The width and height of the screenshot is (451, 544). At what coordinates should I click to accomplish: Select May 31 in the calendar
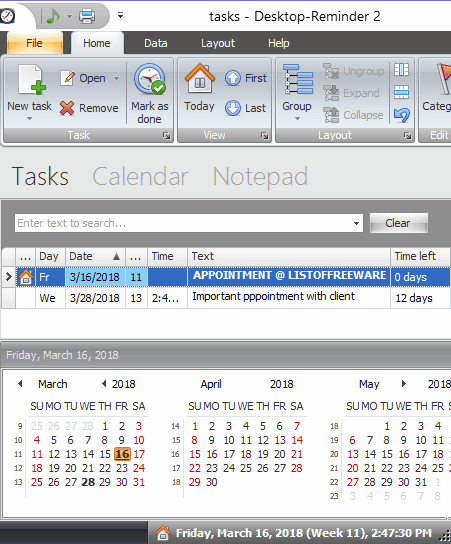point(421,482)
